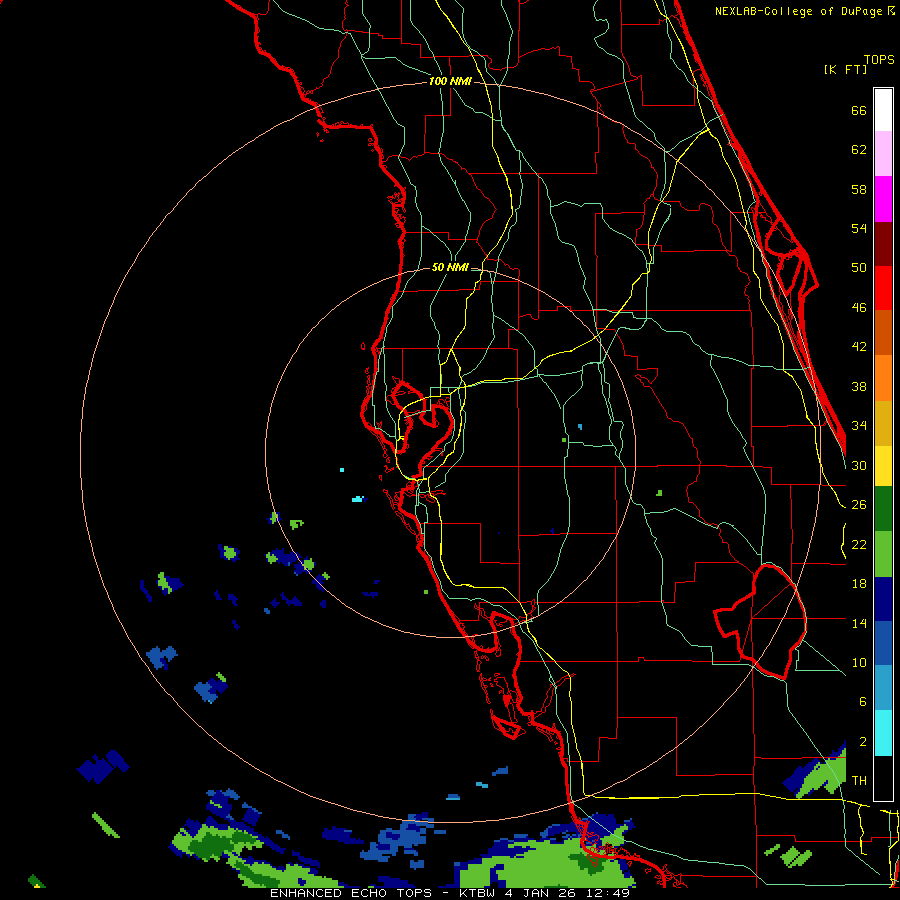900x900 pixels.
Task: Click legend value 46
Action: pos(859,308)
